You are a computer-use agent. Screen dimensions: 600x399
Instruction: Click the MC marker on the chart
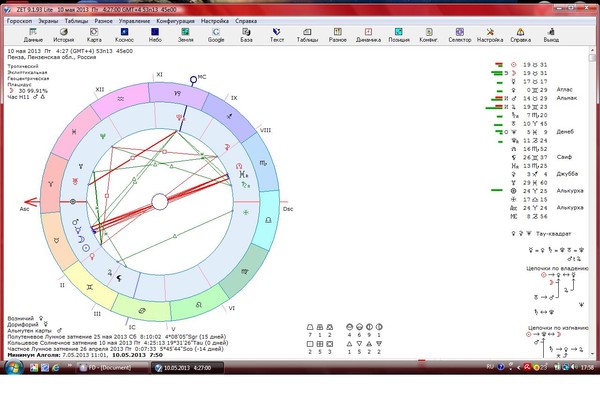coord(194,80)
